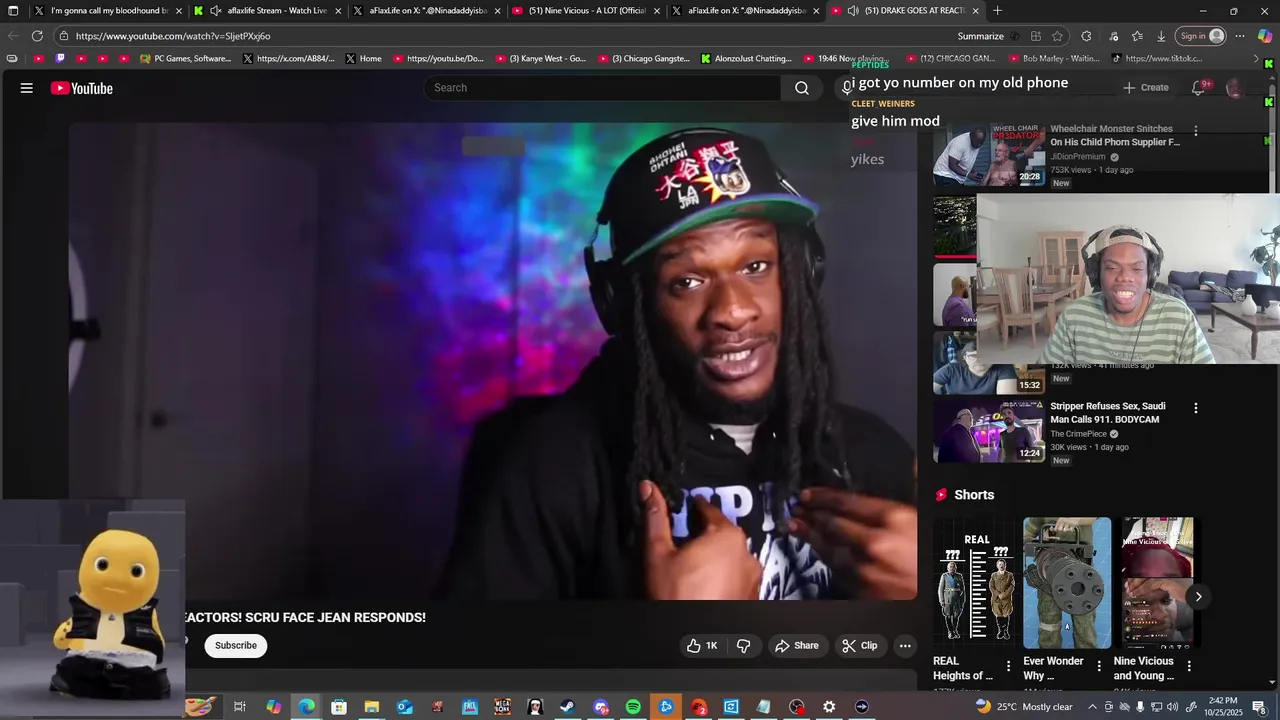Open the Ever Wonder Why short thumbnail
The height and width of the screenshot is (720, 1280).
(1067, 583)
